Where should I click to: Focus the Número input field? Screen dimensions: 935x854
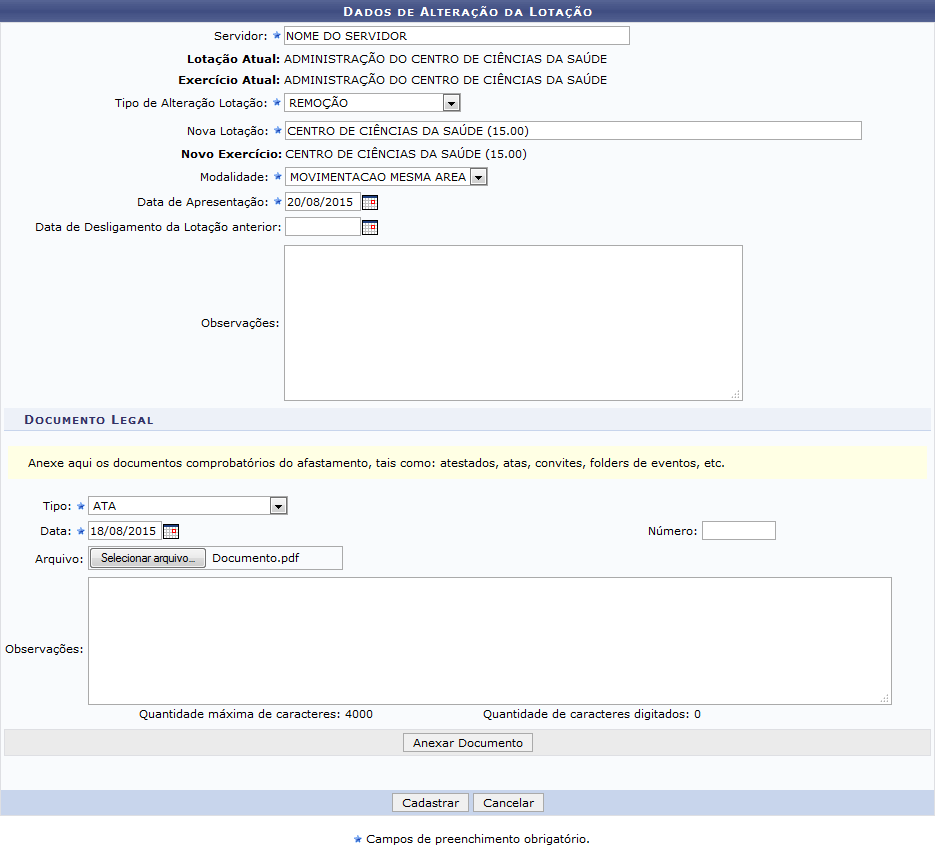pyautogui.click(x=738, y=531)
